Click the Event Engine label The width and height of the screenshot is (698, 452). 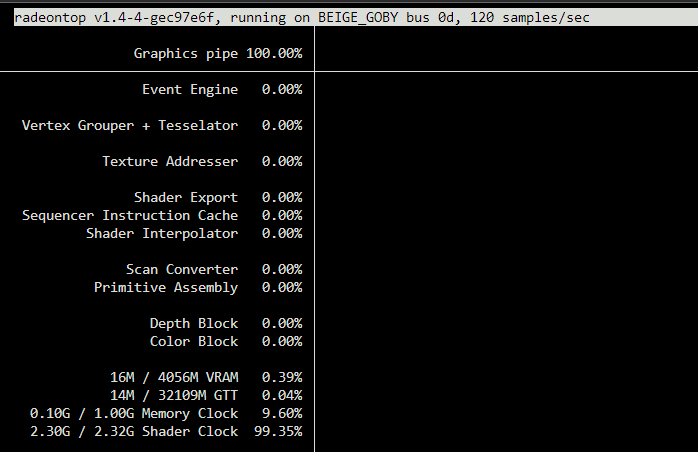tap(190, 90)
